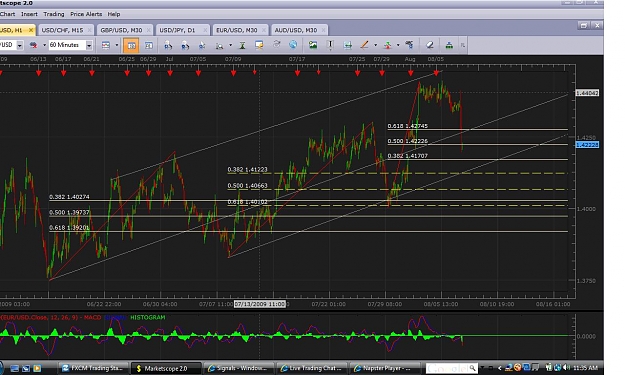Click the HISTOGRAM indicator label
This screenshot has height=375, width=625.
(x=147, y=318)
